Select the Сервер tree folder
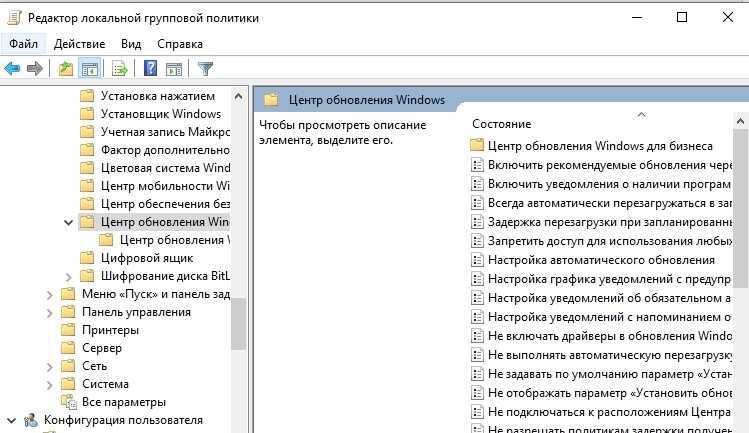 point(102,348)
